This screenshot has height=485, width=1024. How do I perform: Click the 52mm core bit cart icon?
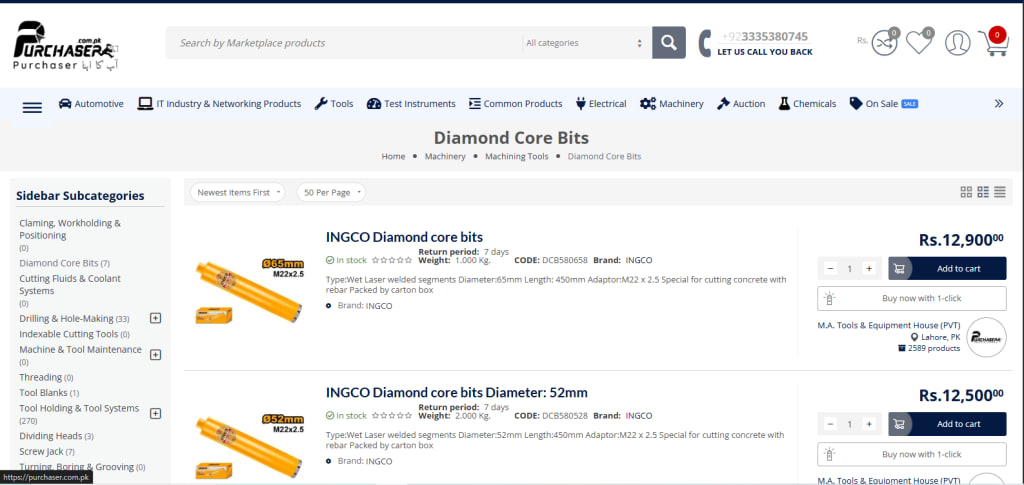tap(899, 424)
